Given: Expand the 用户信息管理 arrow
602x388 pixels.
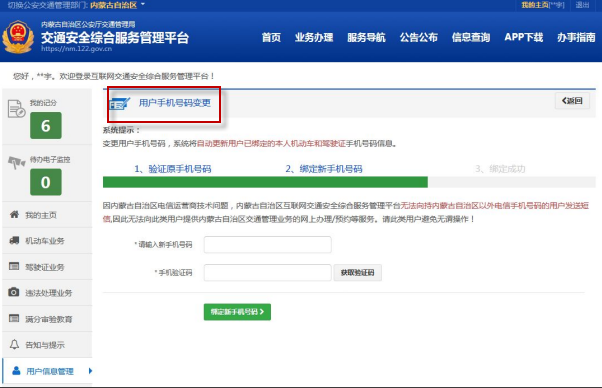Looking at the screenshot, I should coord(90,371).
